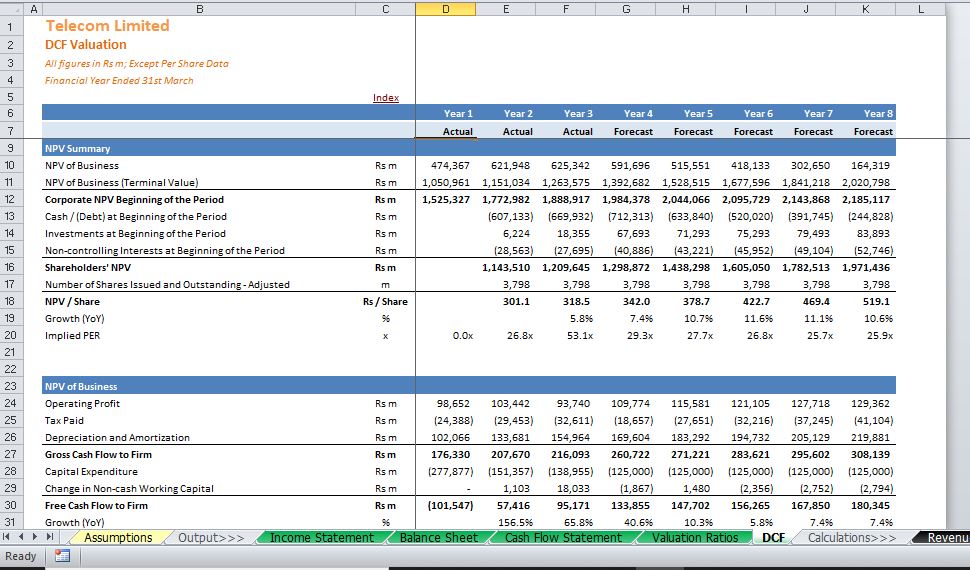
Task: Jump to the last sheet tab arrow
Action: coord(49,537)
